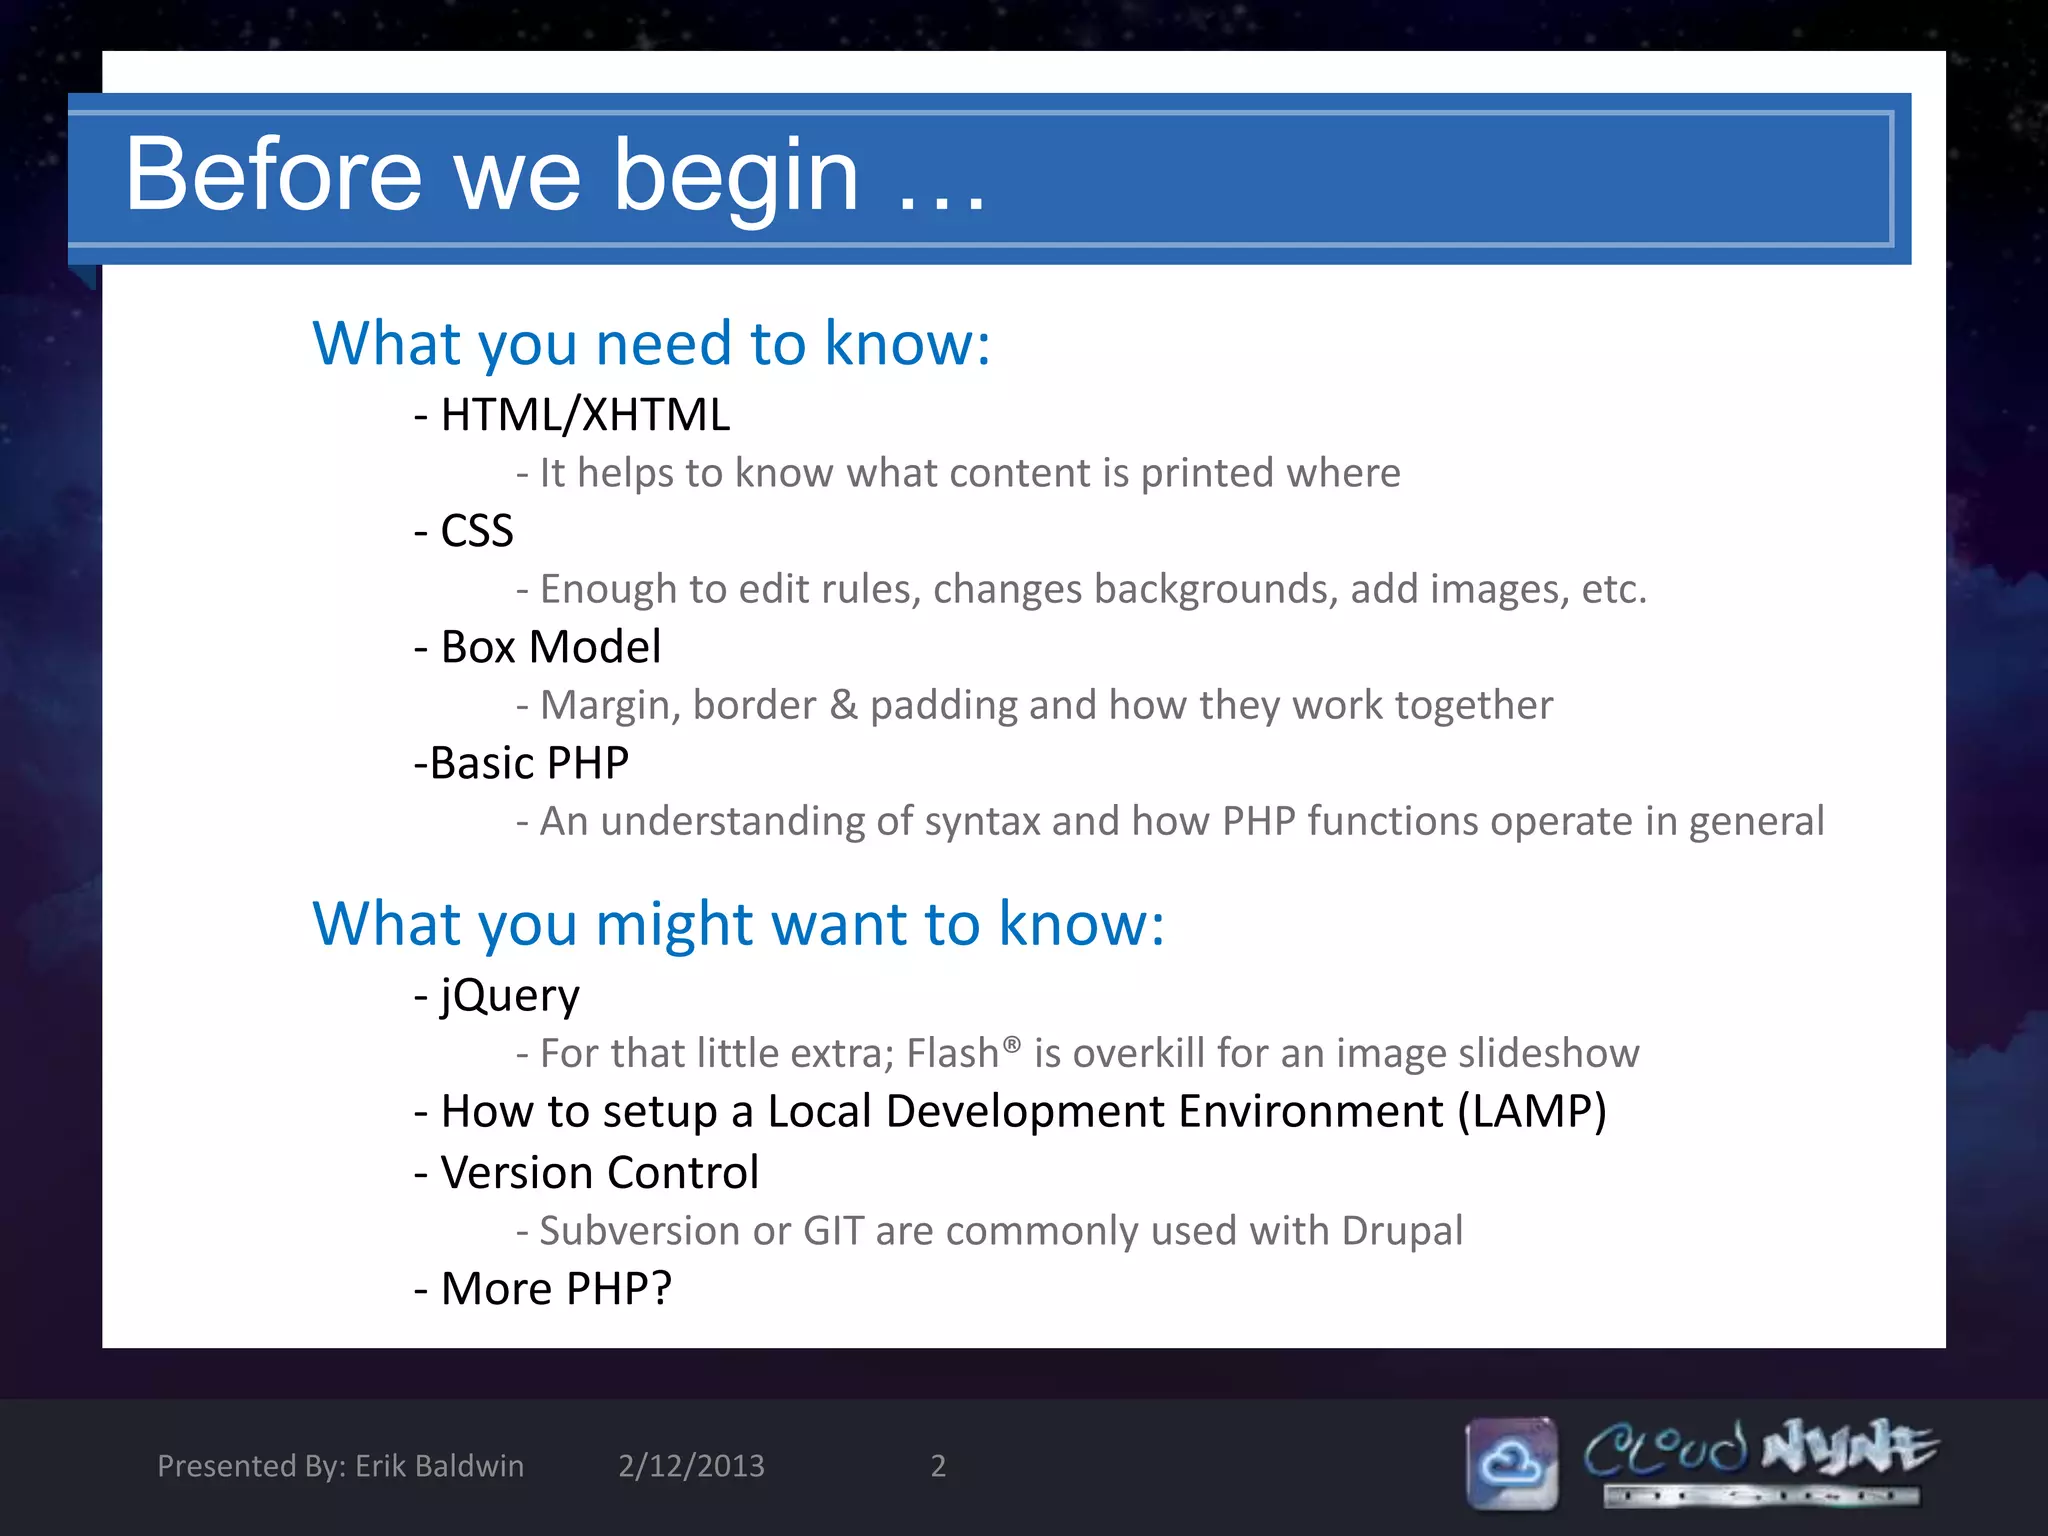
Task: Click the margin, border & padding sub-bullet
Action: (1035, 705)
